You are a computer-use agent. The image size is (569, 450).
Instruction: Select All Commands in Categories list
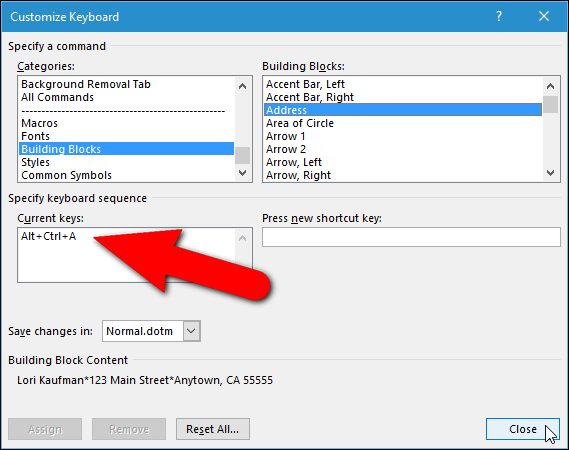click(57, 97)
